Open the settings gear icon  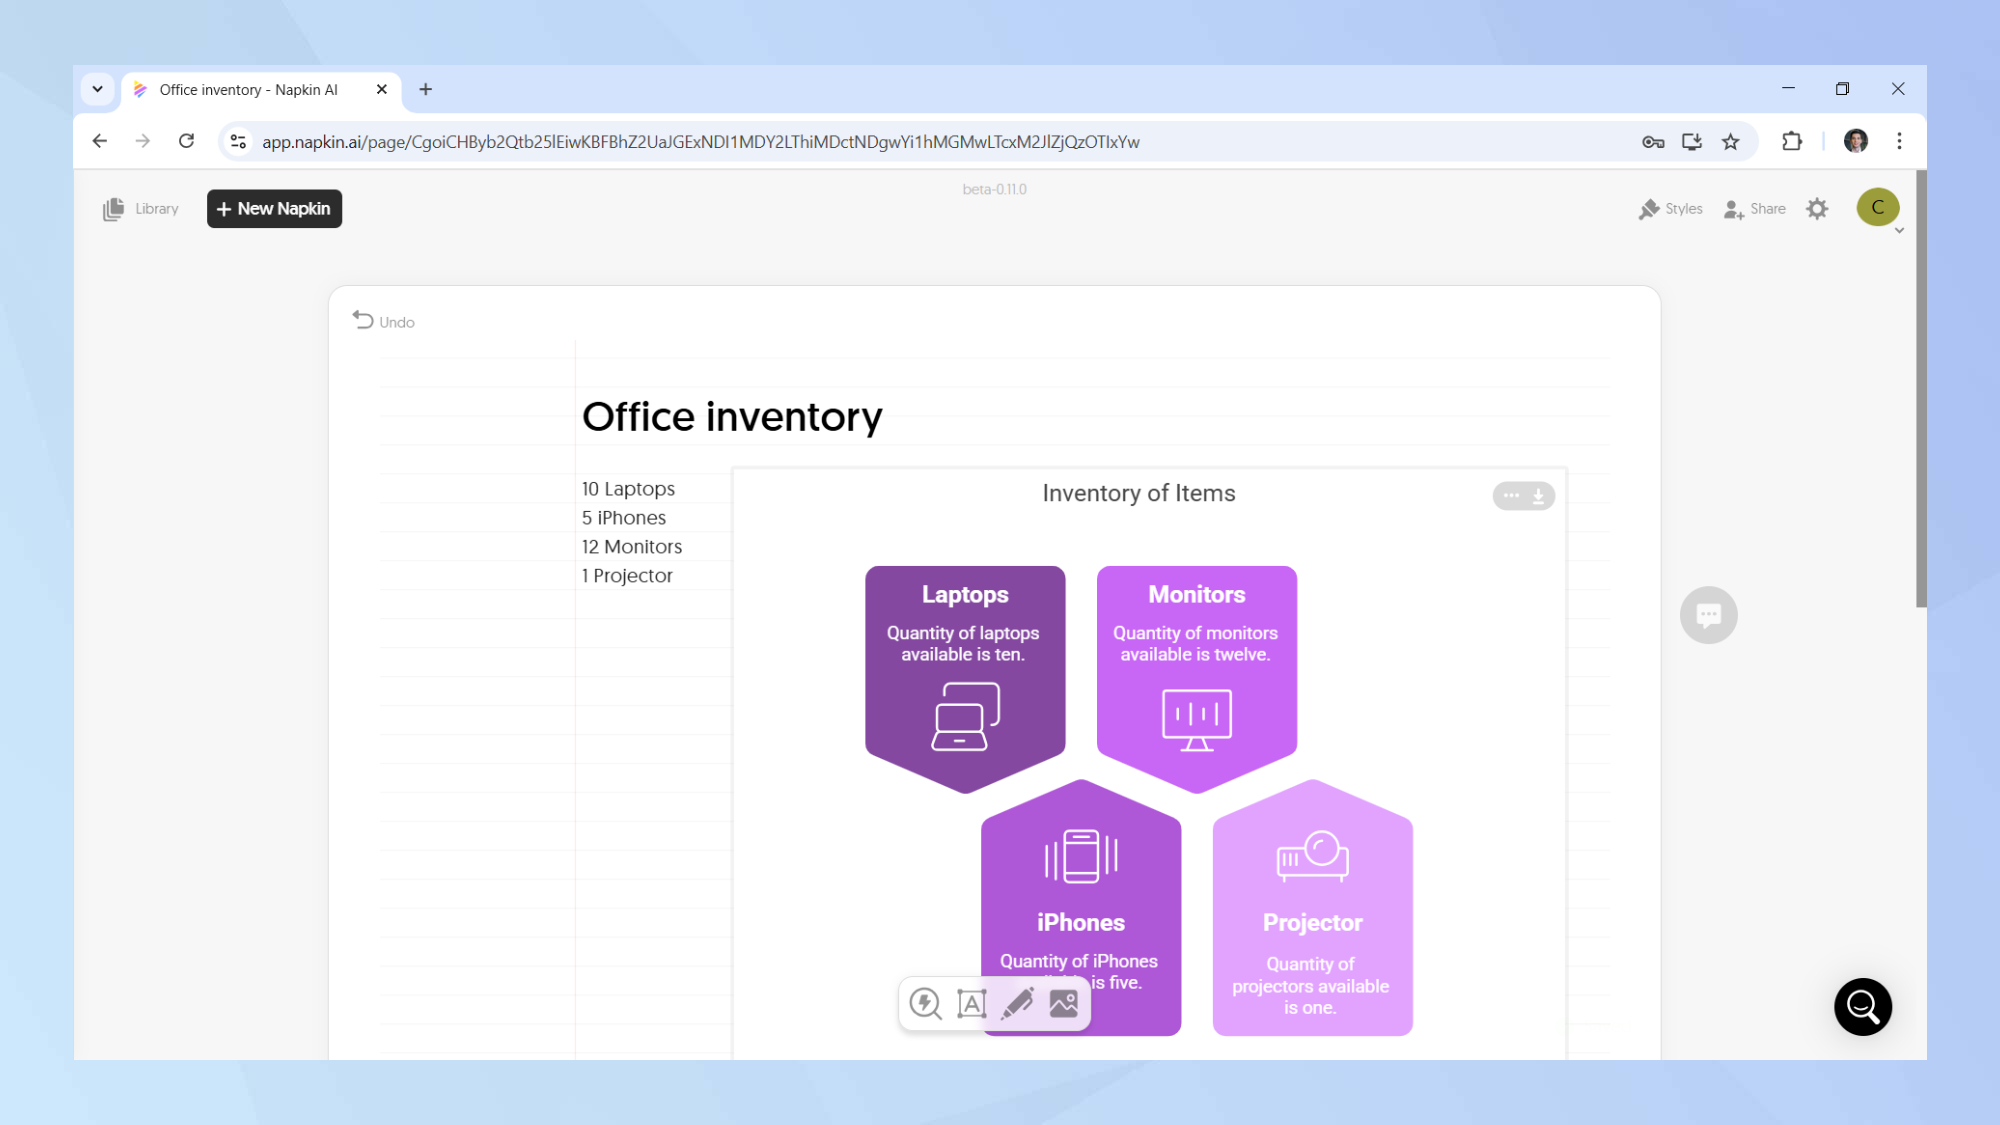(1817, 209)
